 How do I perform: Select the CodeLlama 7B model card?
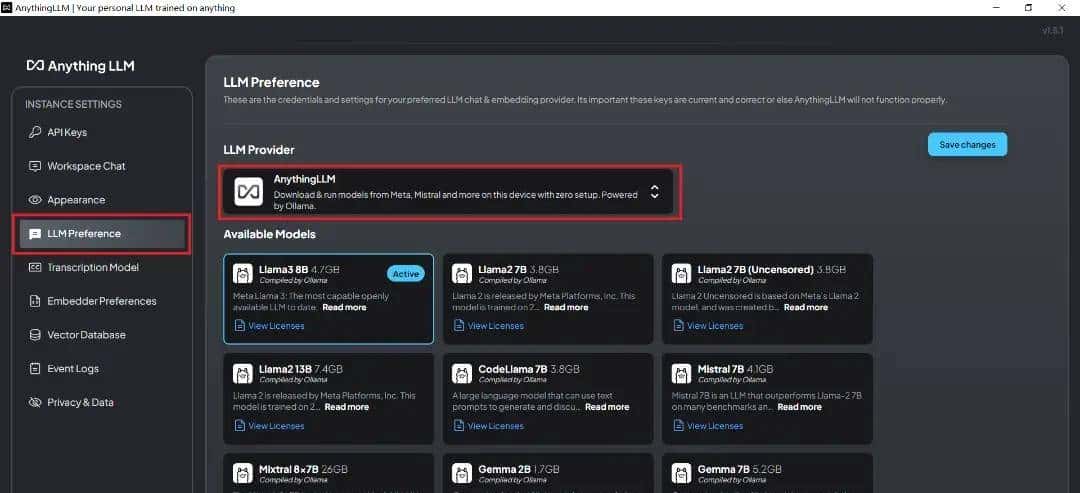tap(547, 396)
